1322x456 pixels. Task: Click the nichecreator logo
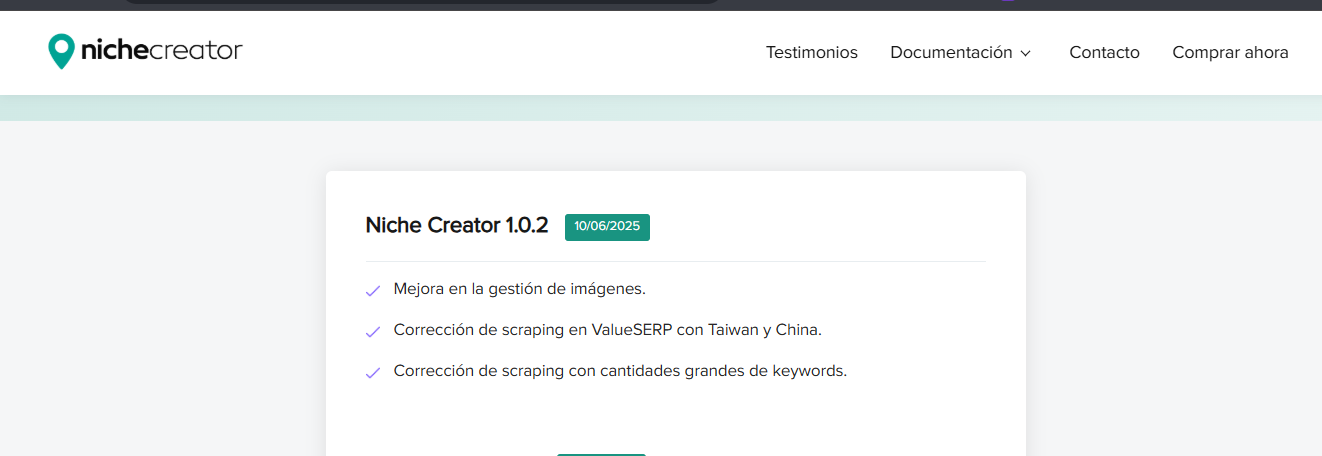tap(145, 50)
